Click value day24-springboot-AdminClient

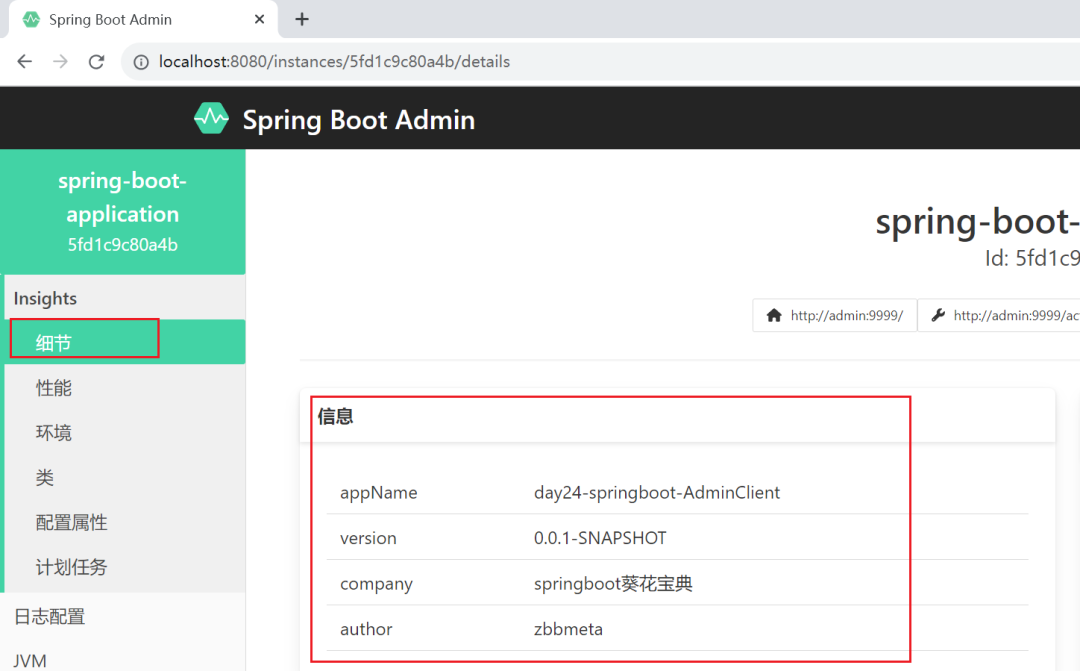[657, 493]
